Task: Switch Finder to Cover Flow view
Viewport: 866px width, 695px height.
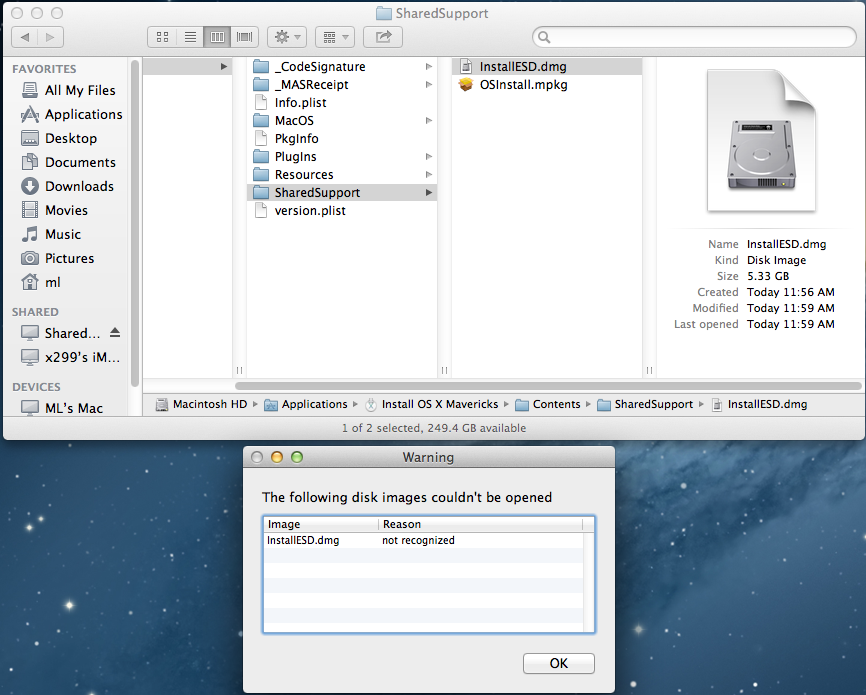Action: tap(244, 37)
